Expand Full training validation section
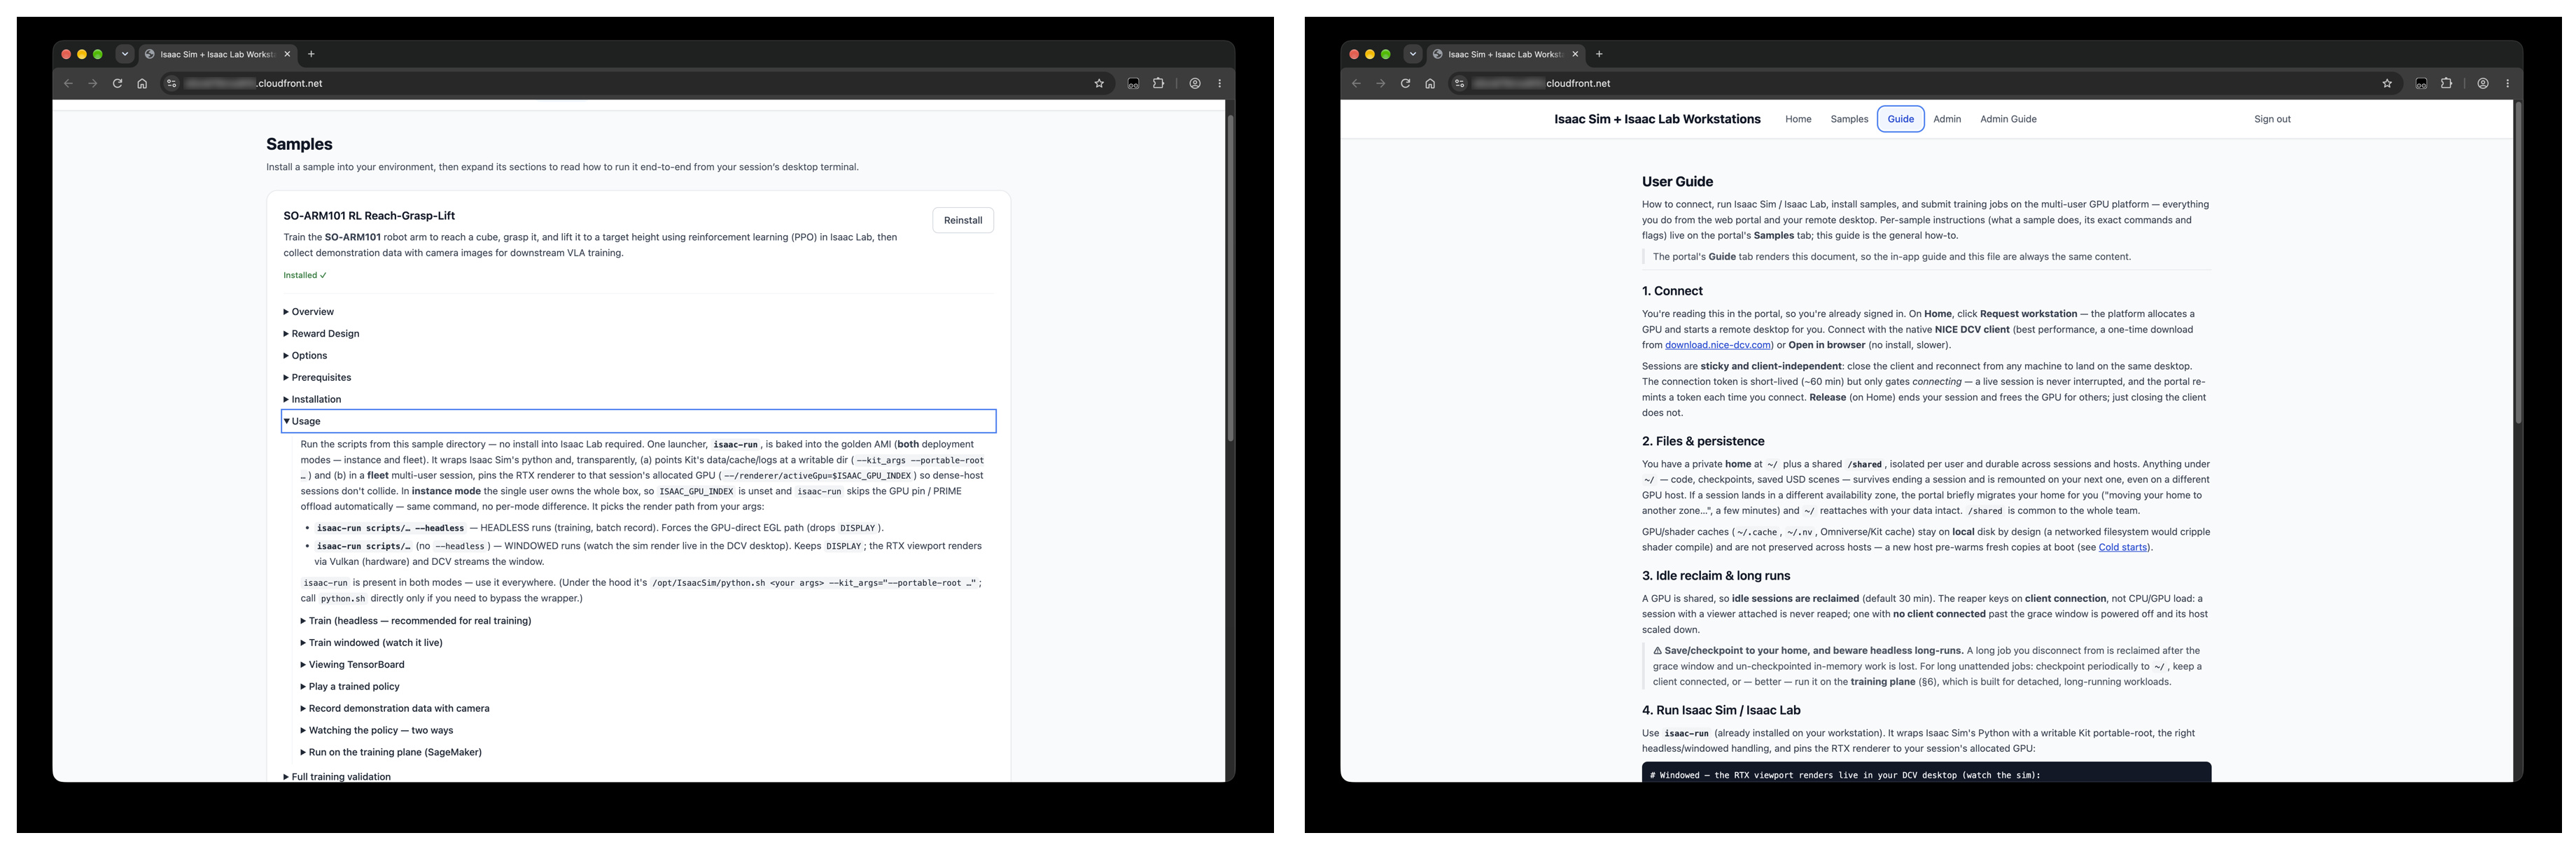This screenshot has height=847, width=2576. pyautogui.click(x=337, y=776)
